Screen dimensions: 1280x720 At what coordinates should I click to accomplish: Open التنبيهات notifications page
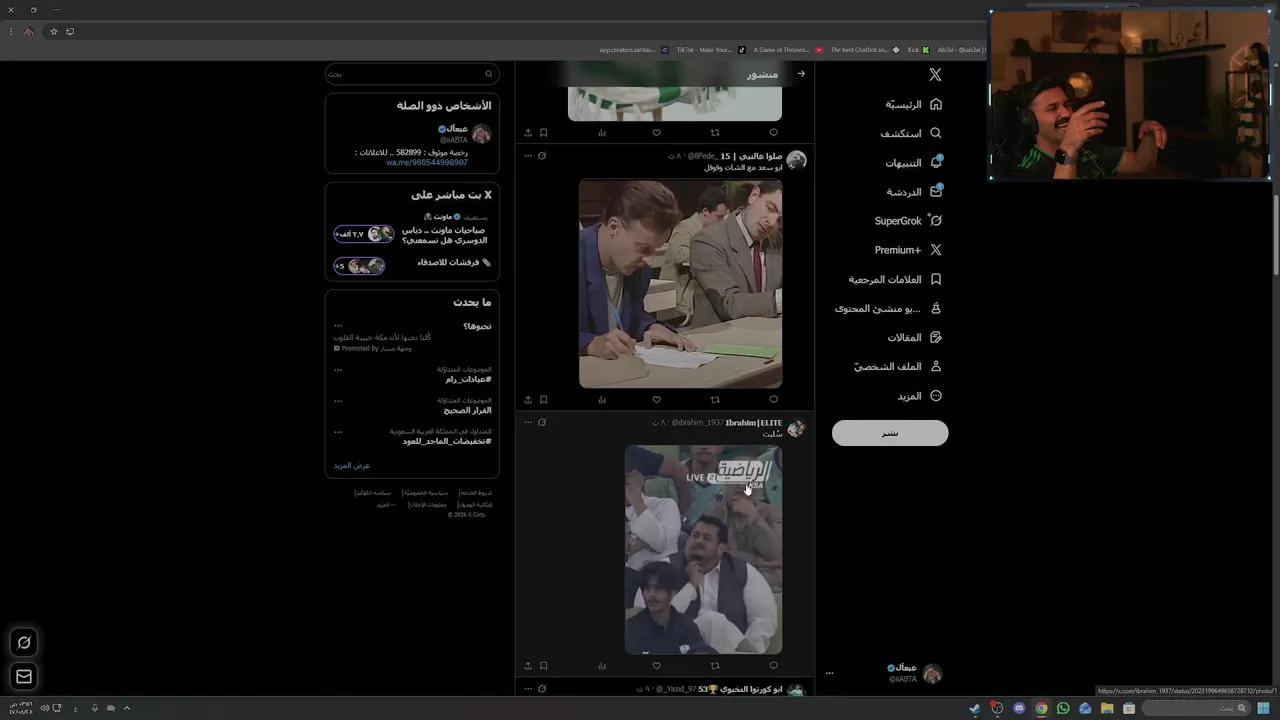click(914, 162)
